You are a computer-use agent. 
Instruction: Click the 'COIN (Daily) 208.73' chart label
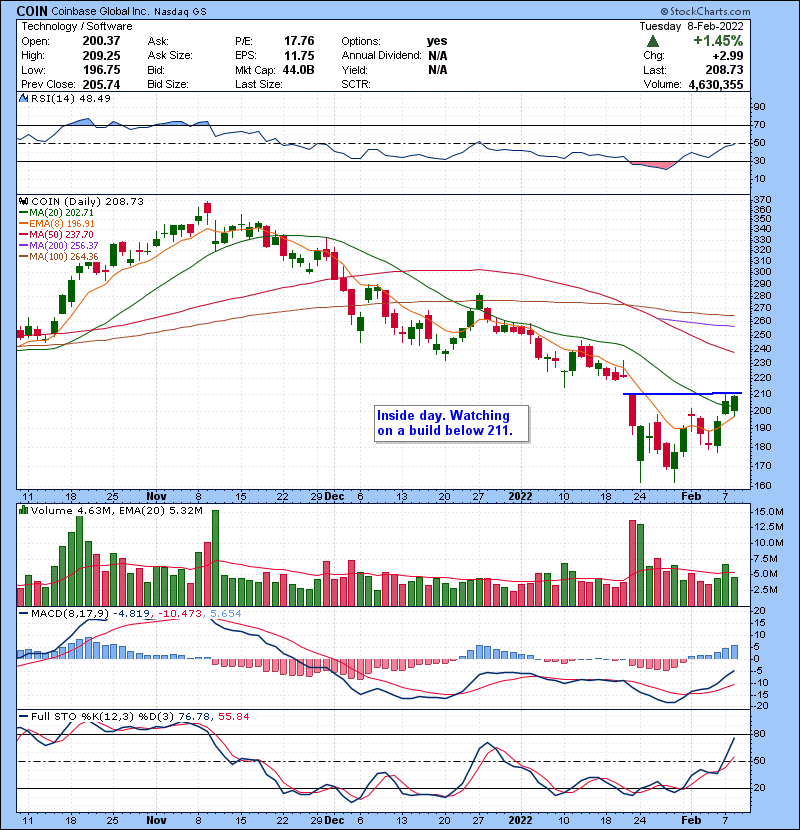tap(87, 201)
